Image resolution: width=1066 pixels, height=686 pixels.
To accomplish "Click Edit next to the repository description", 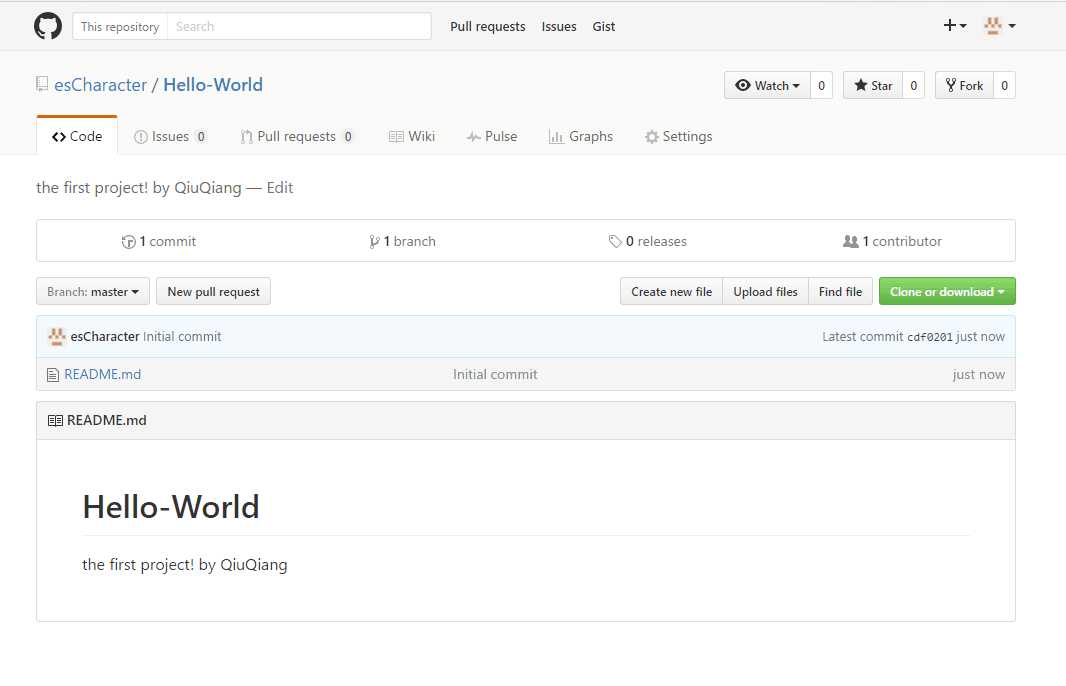I will [x=279, y=188].
